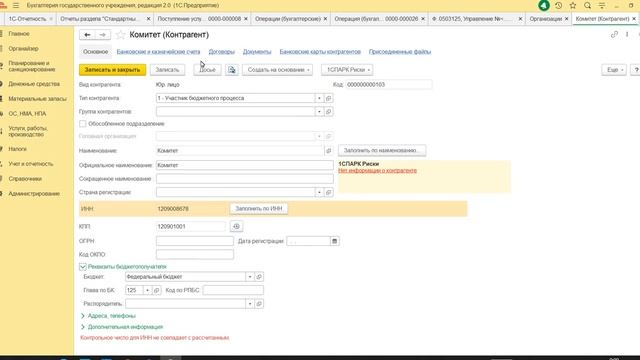
Task: Switch to Организации tab
Action: click(545, 19)
